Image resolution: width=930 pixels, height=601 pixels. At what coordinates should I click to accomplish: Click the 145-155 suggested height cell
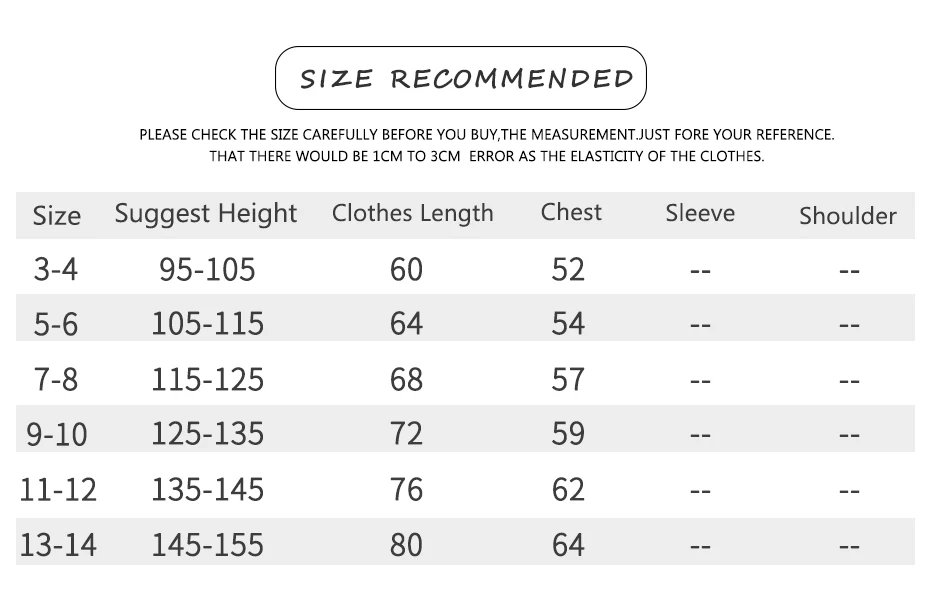point(208,545)
